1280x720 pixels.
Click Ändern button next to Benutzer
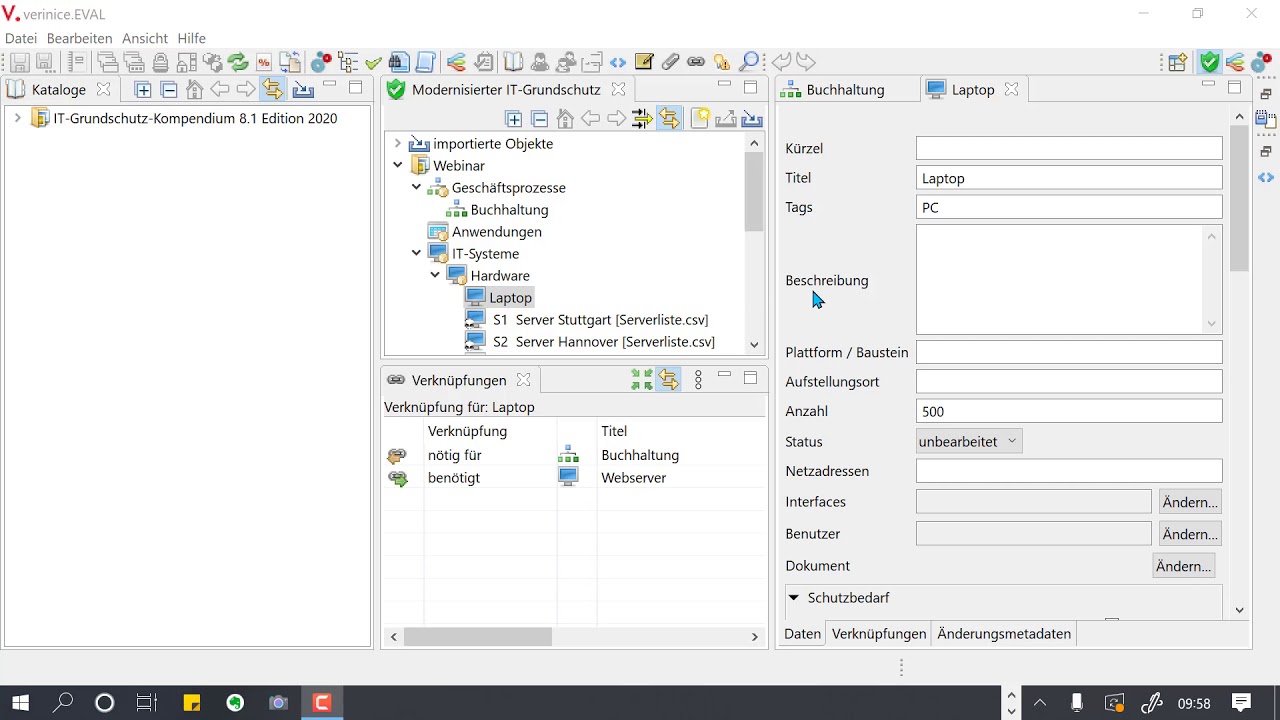point(1190,534)
